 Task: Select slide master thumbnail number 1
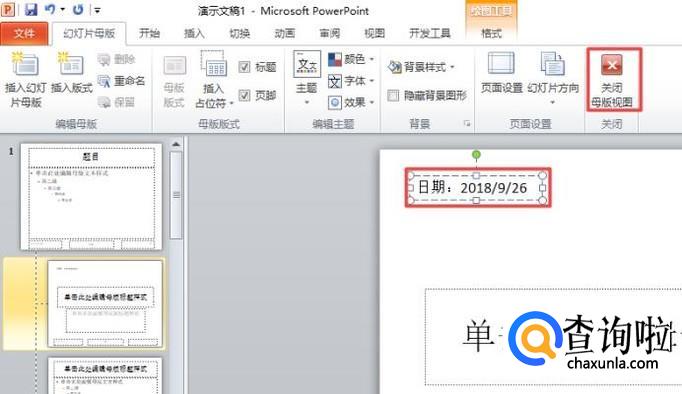click(x=91, y=197)
